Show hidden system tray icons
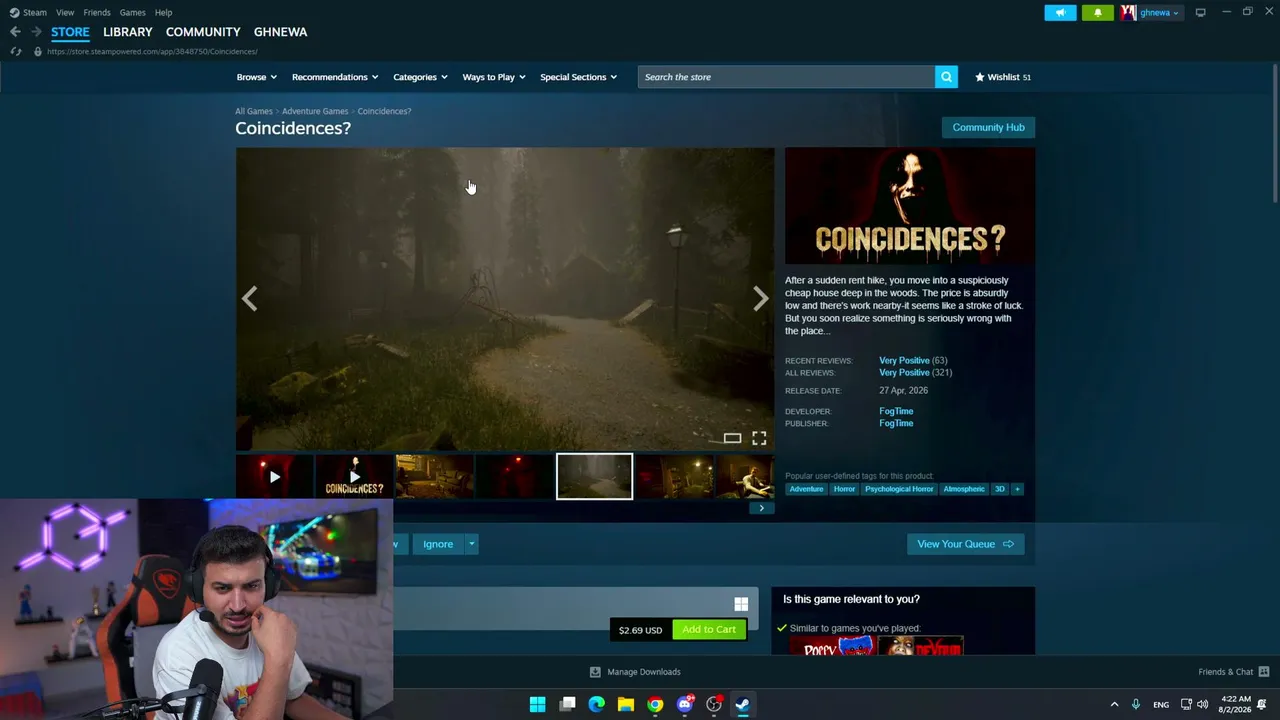Screen dimensions: 1280x720 [1114, 704]
